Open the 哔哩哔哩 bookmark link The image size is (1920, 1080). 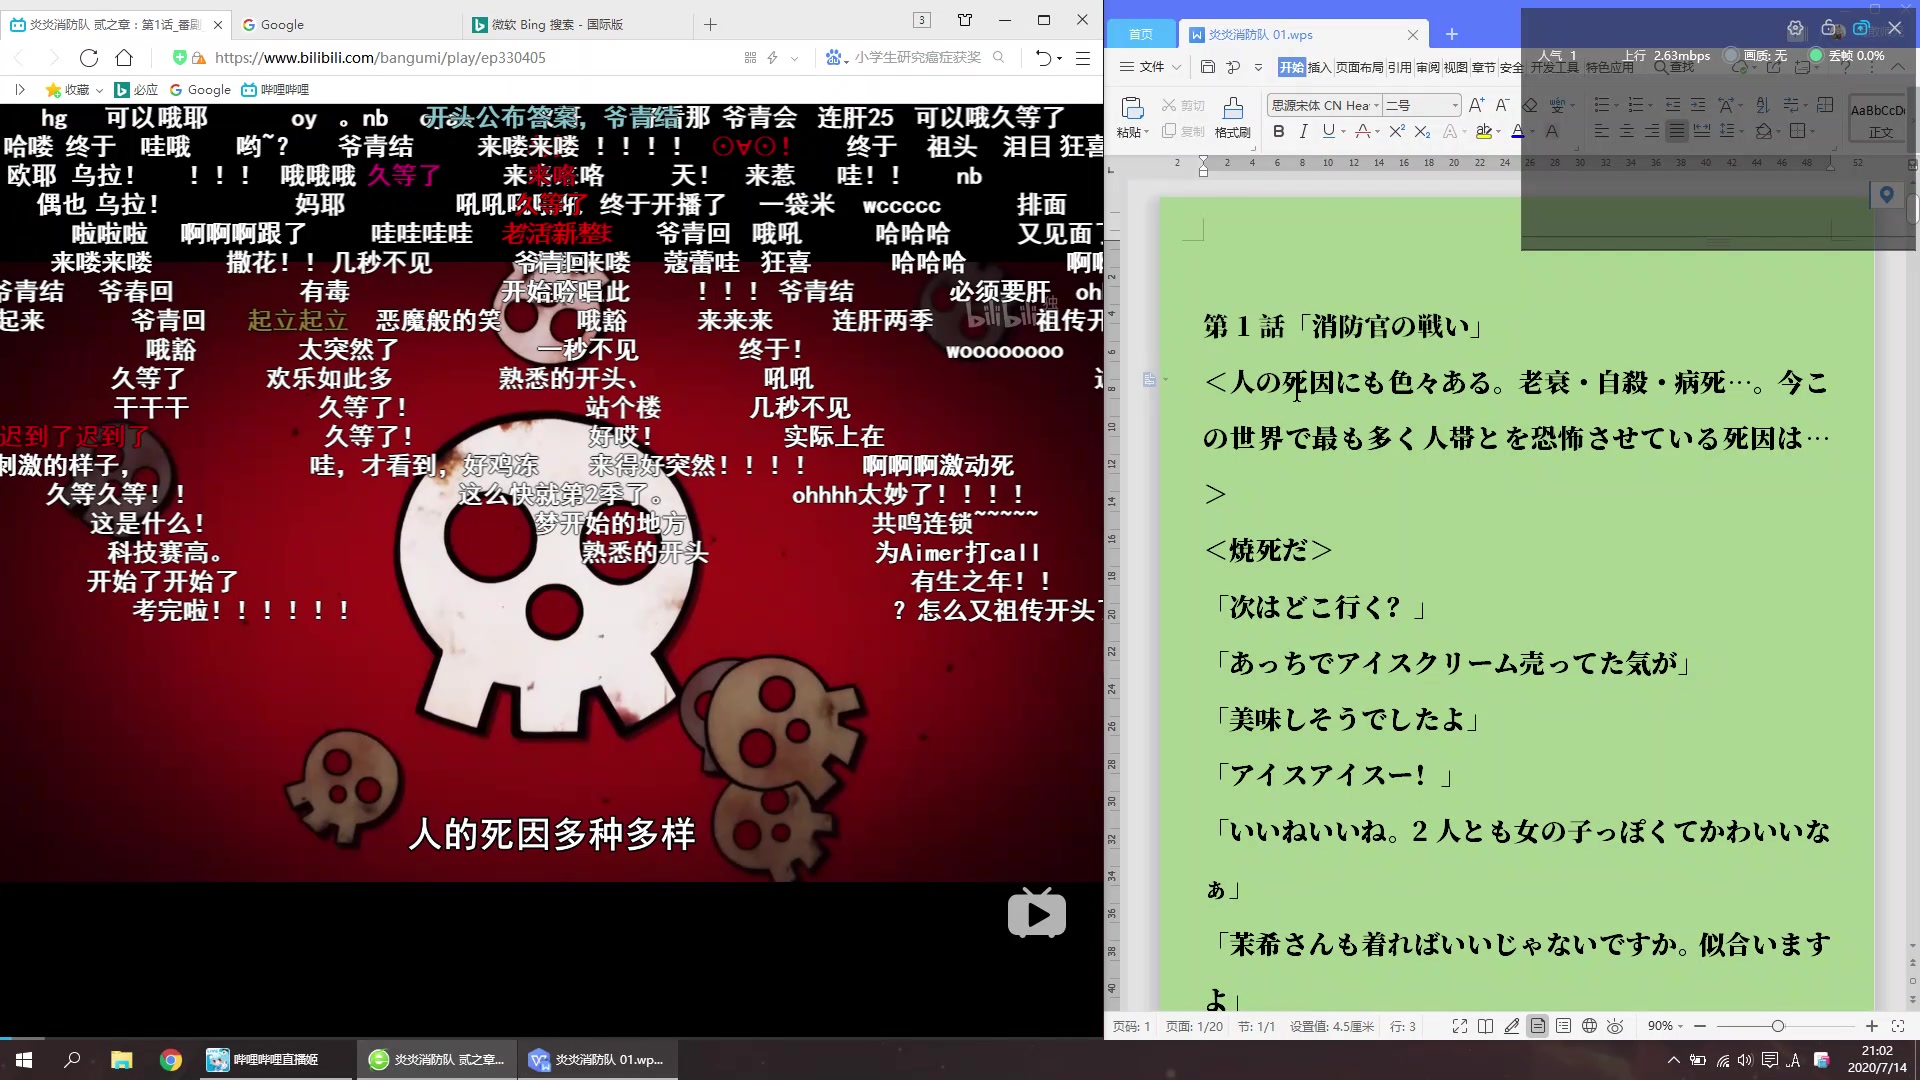click(x=275, y=90)
